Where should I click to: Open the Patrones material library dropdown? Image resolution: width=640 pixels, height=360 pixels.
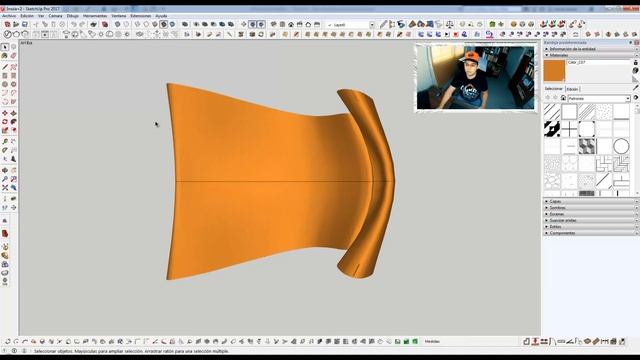(x=628, y=98)
